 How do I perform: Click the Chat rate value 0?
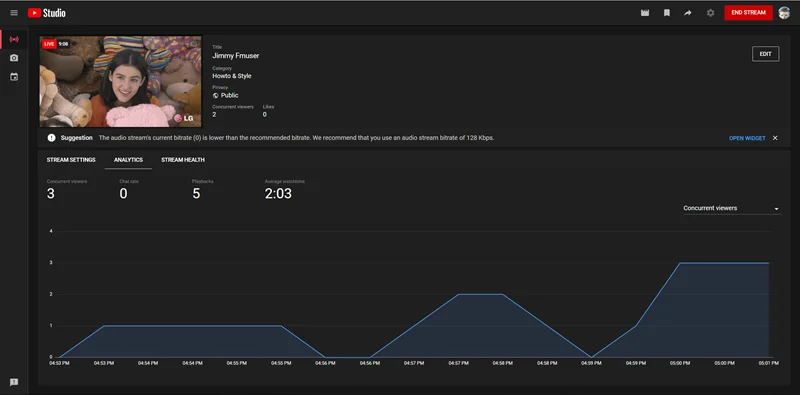click(123, 193)
